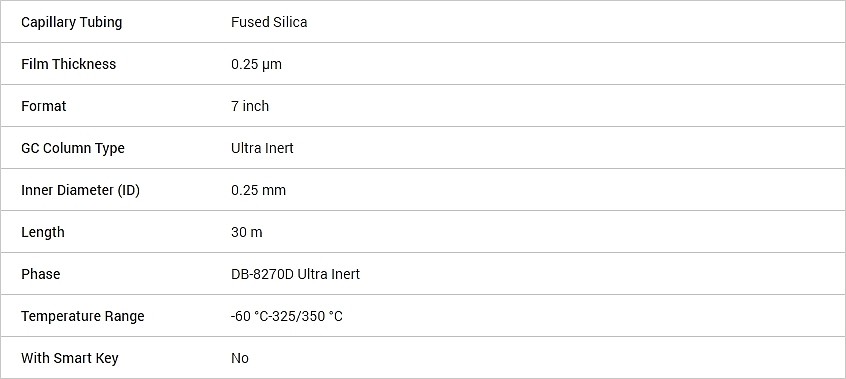Select the 30 m value
The width and height of the screenshot is (846, 379).
click(247, 232)
